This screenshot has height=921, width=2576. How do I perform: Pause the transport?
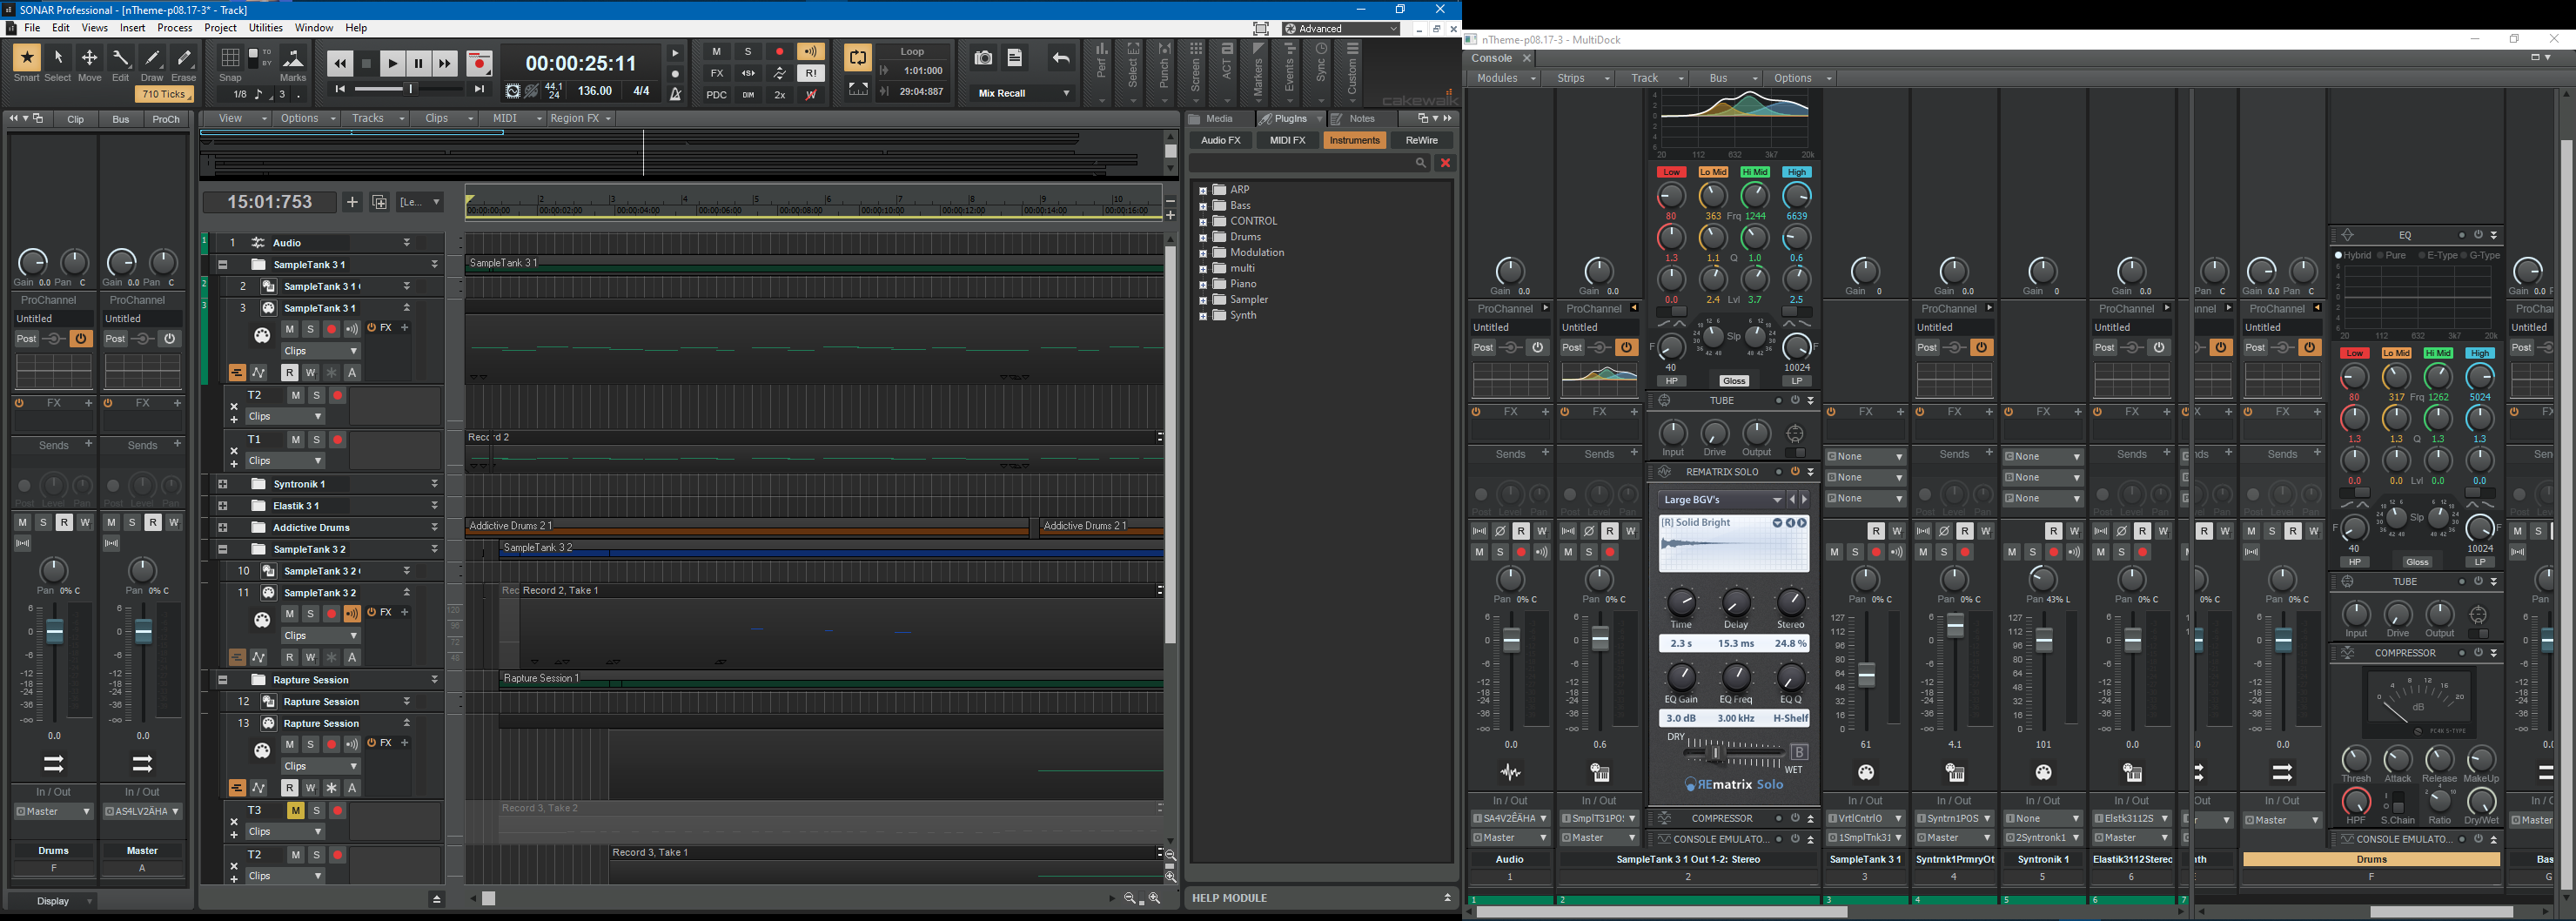pos(419,64)
